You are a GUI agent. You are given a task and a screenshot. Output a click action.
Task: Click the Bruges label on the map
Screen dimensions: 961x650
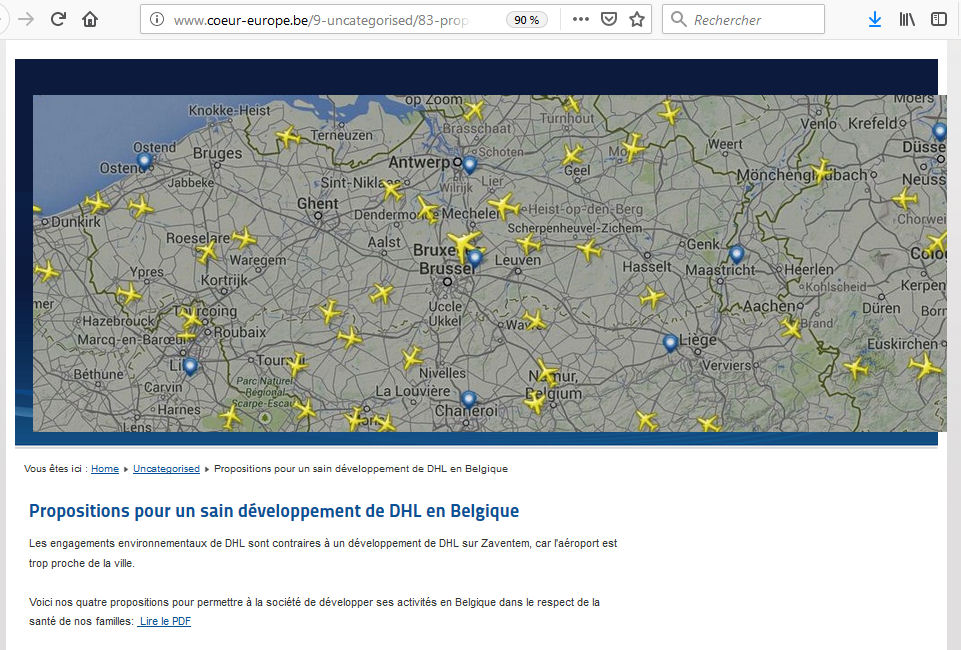[x=218, y=153]
